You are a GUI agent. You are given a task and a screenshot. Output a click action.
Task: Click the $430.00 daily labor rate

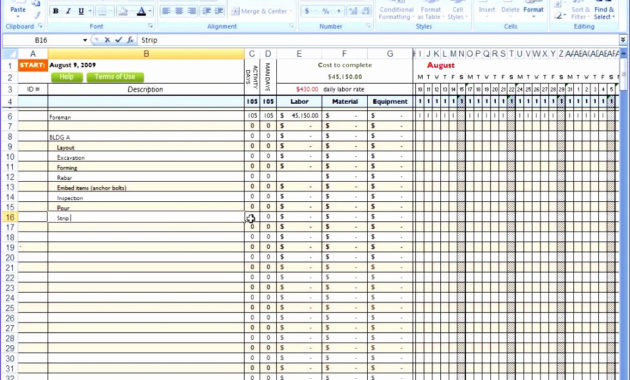click(307, 89)
